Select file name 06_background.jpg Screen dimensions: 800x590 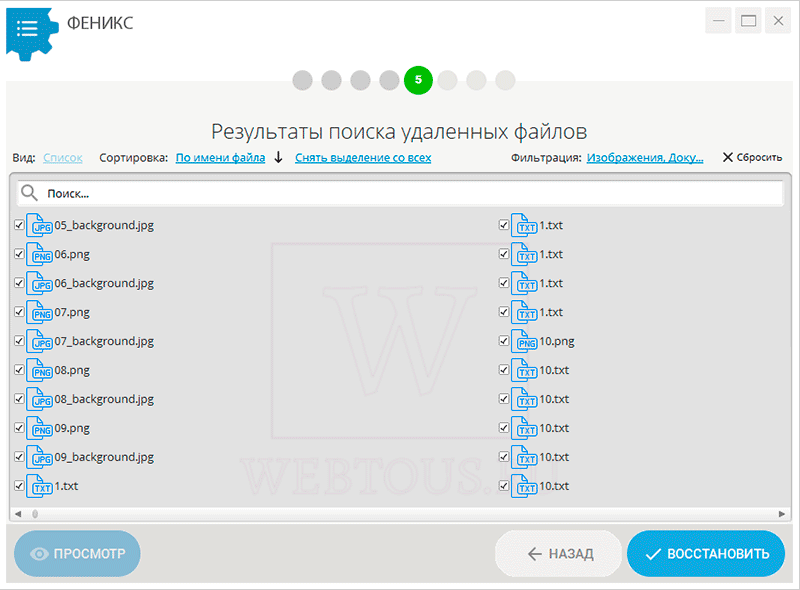[104, 283]
